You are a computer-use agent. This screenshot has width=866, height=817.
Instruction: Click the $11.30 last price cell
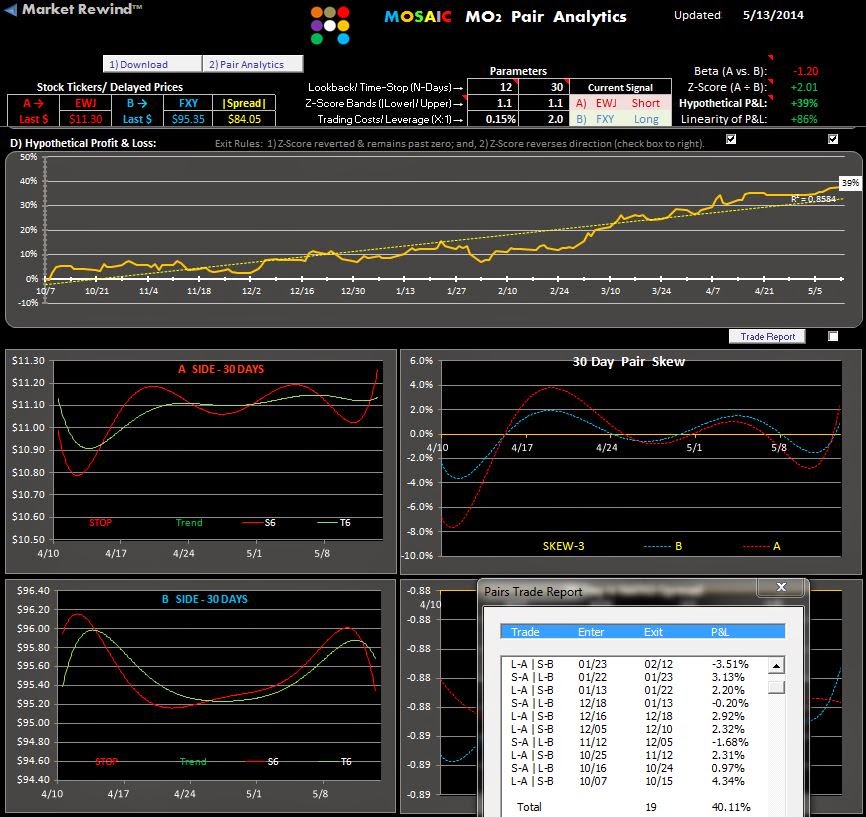click(86, 119)
